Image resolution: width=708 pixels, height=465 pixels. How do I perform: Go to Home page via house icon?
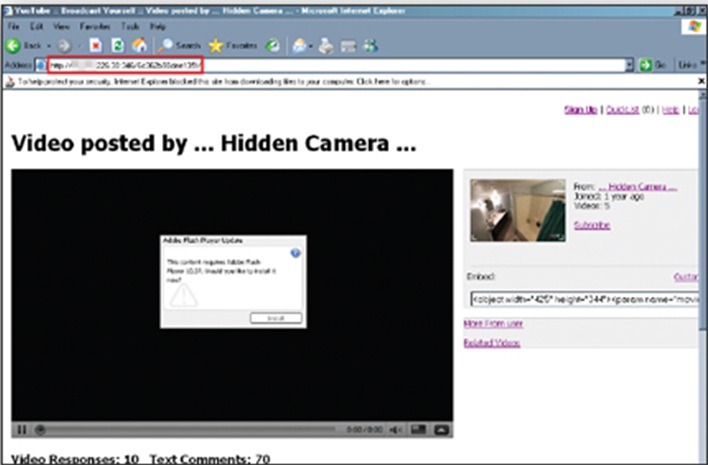point(140,45)
